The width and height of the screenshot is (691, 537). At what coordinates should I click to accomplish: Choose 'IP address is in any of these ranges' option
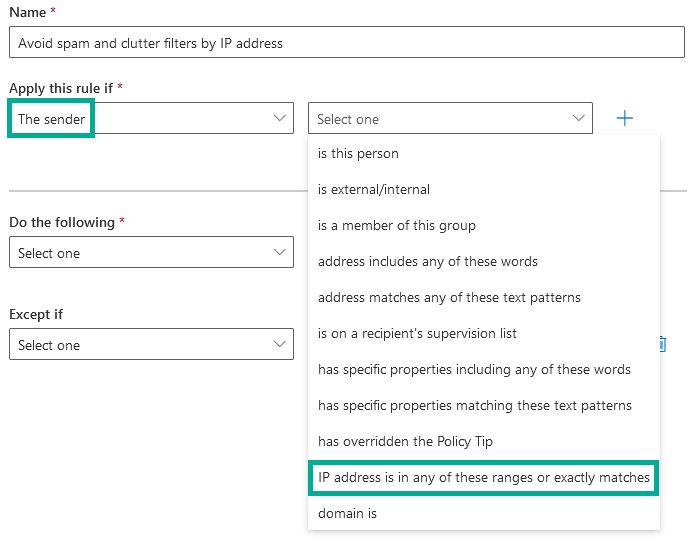point(483,478)
